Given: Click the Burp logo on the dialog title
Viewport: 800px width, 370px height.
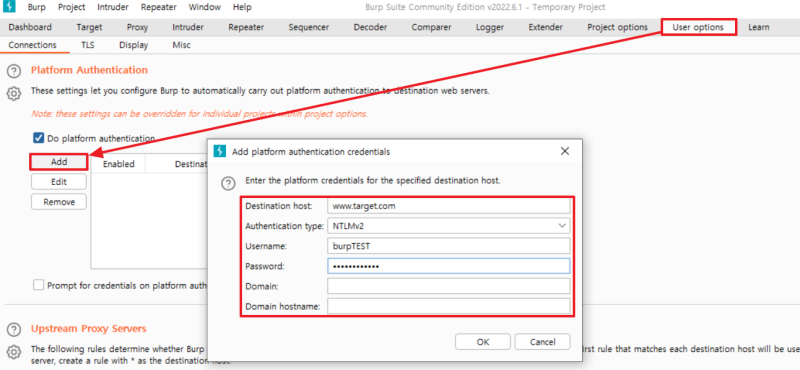Looking at the screenshot, I should [220, 151].
